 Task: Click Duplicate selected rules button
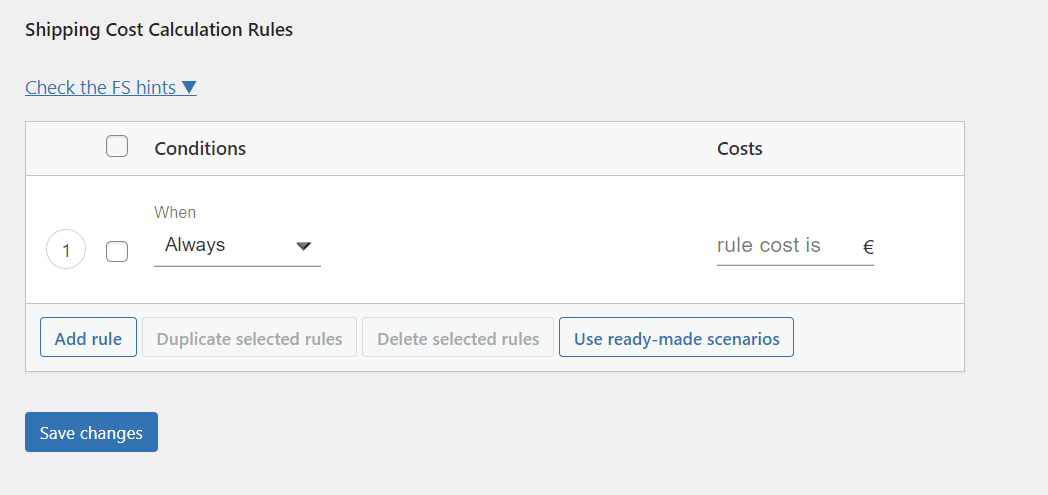coord(249,338)
